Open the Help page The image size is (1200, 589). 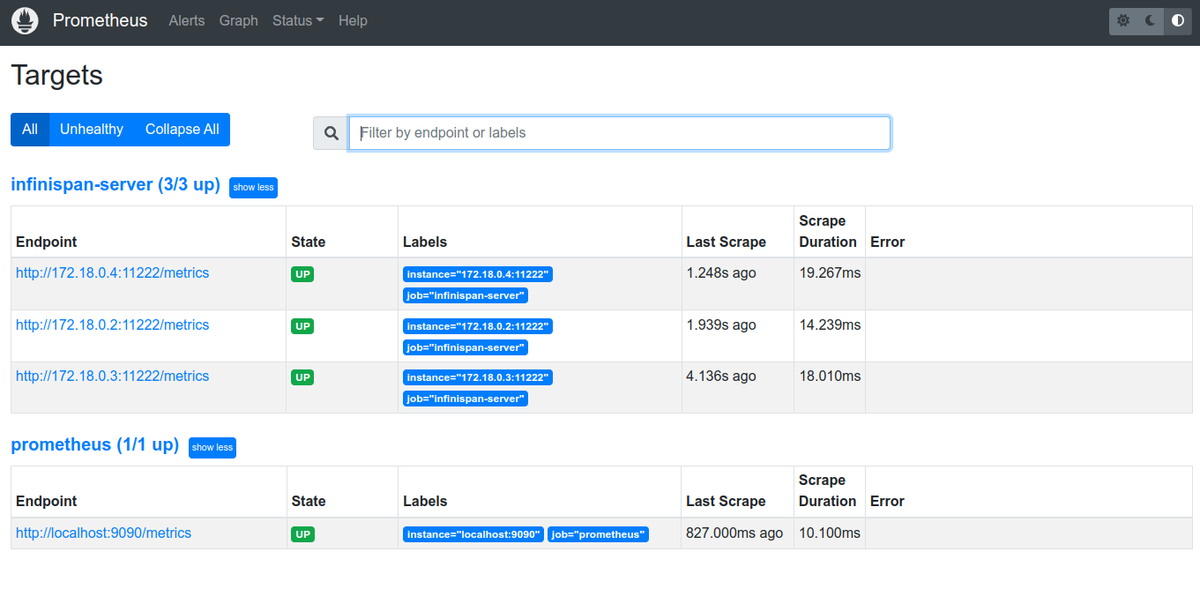(x=352, y=20)
